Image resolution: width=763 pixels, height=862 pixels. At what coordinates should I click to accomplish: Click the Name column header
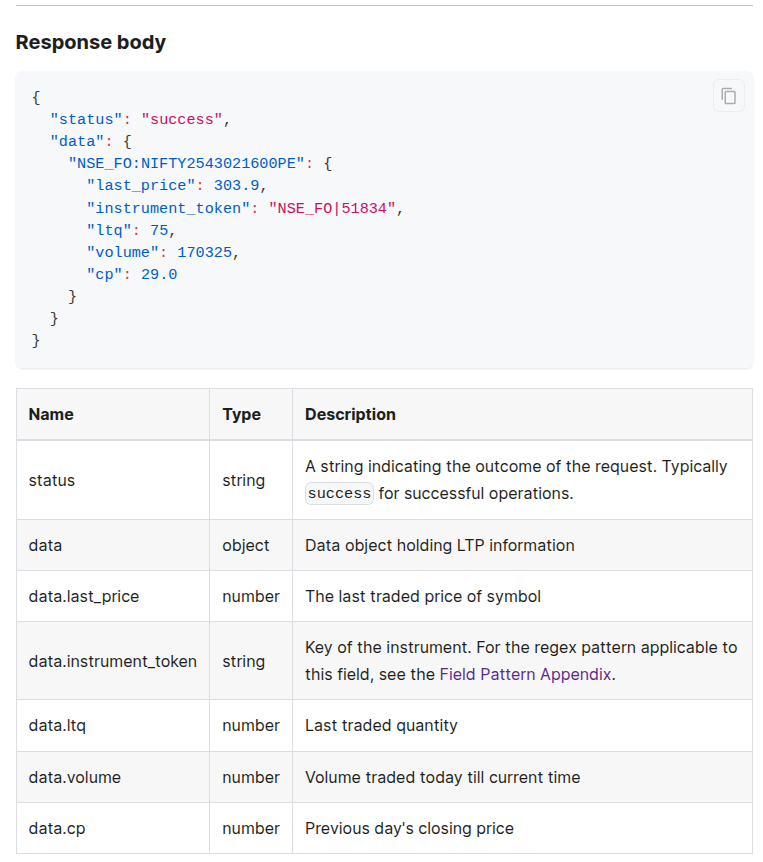(x=51, y=414)
